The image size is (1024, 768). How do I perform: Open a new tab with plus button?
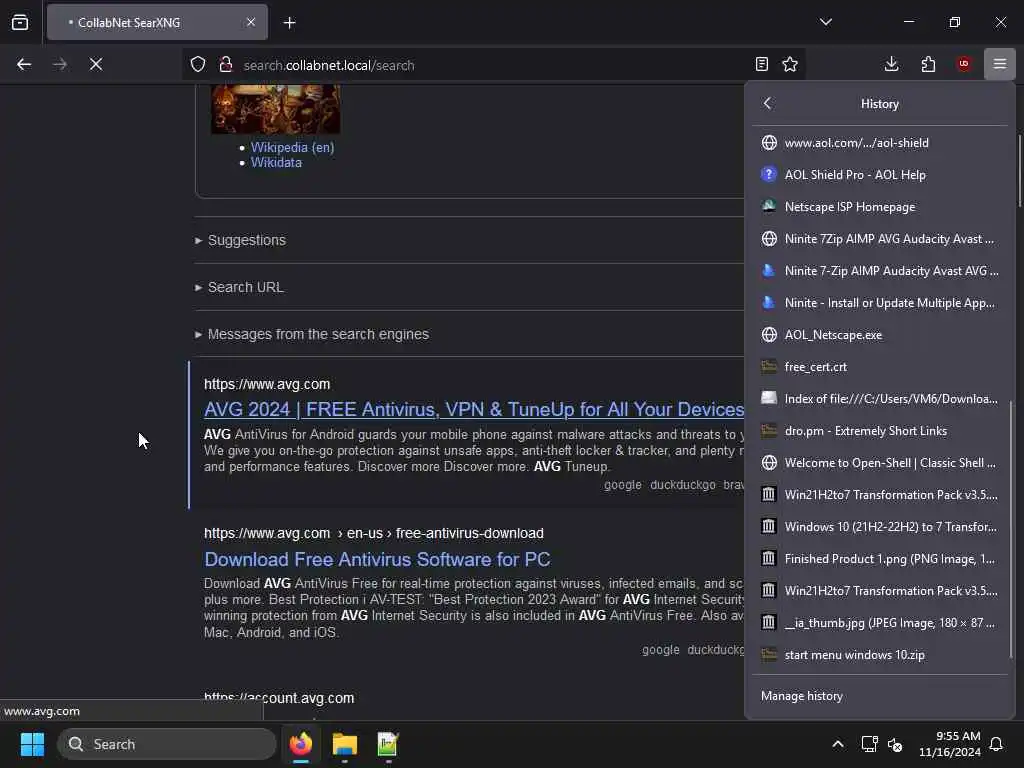(x=289, y=23)
